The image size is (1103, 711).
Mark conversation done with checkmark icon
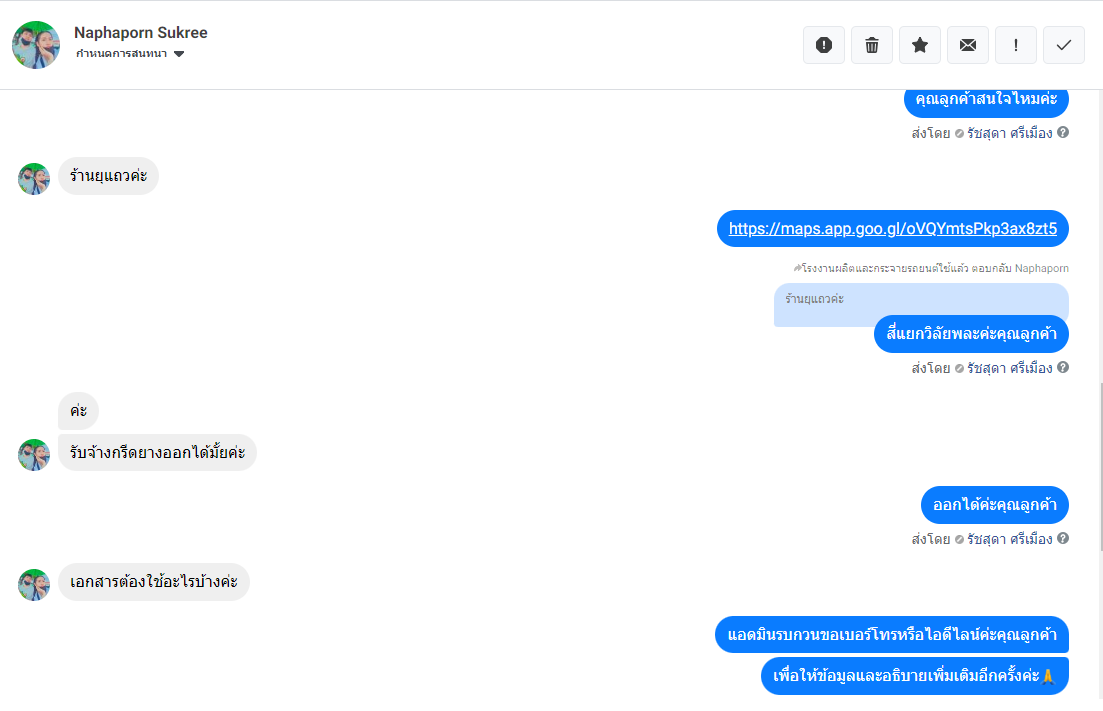click(1064, 45)
